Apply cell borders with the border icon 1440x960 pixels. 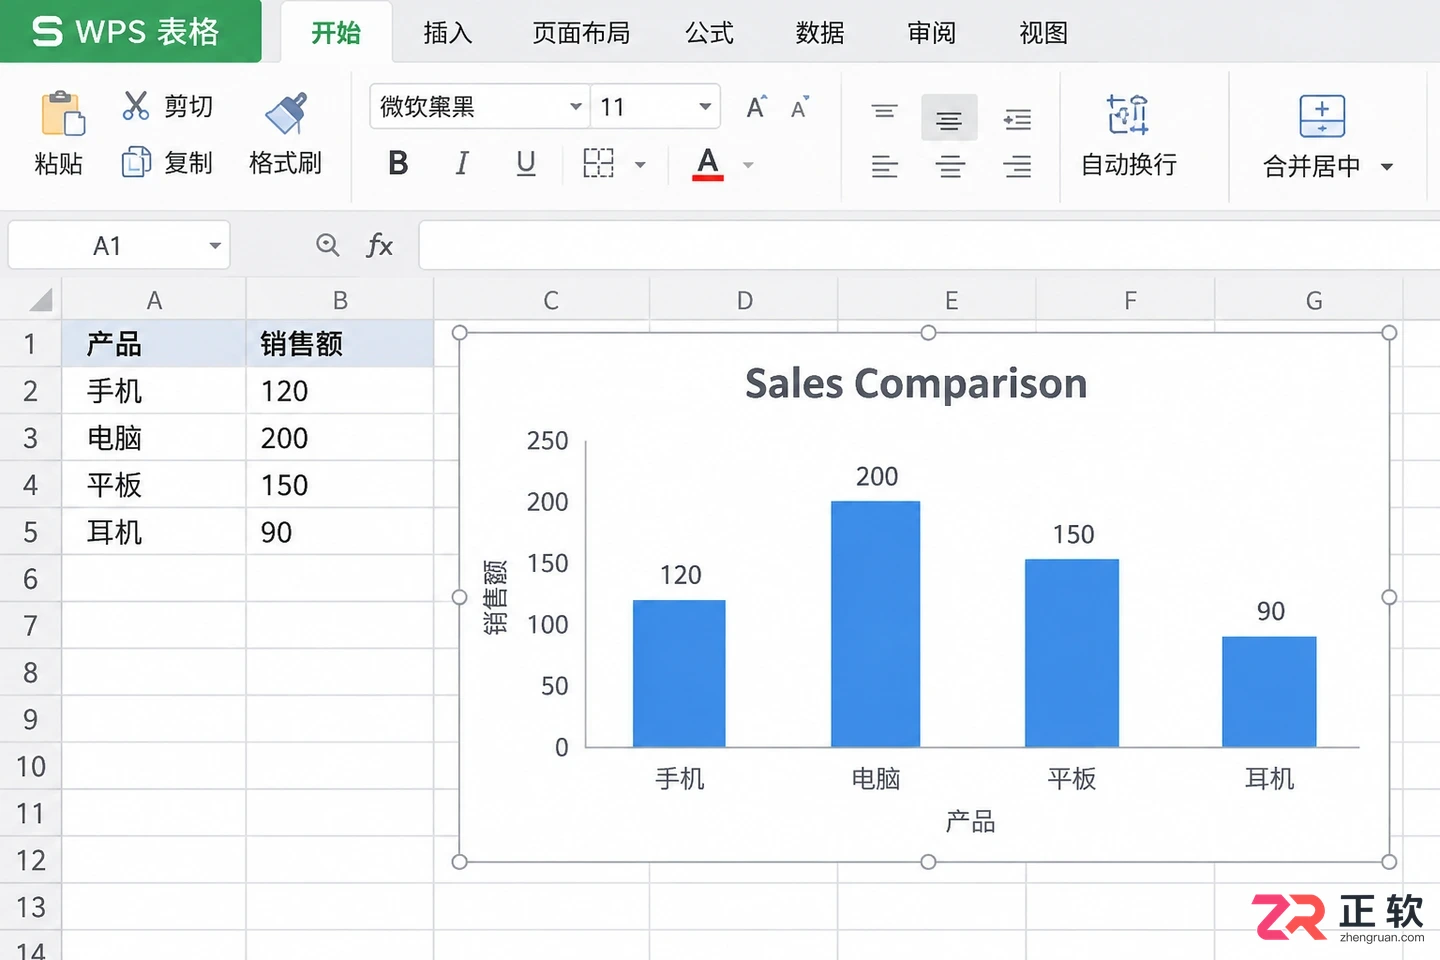pyautogui.click(x=598, y=163)
